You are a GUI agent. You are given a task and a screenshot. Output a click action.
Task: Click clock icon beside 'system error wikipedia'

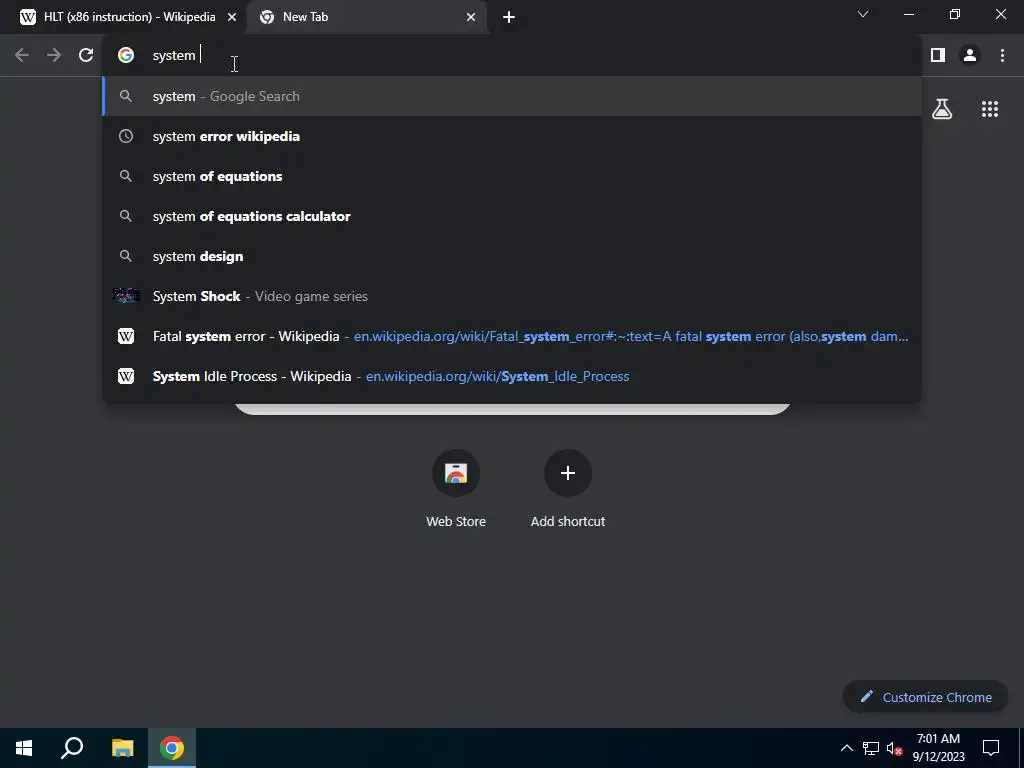tap(126, 136)
